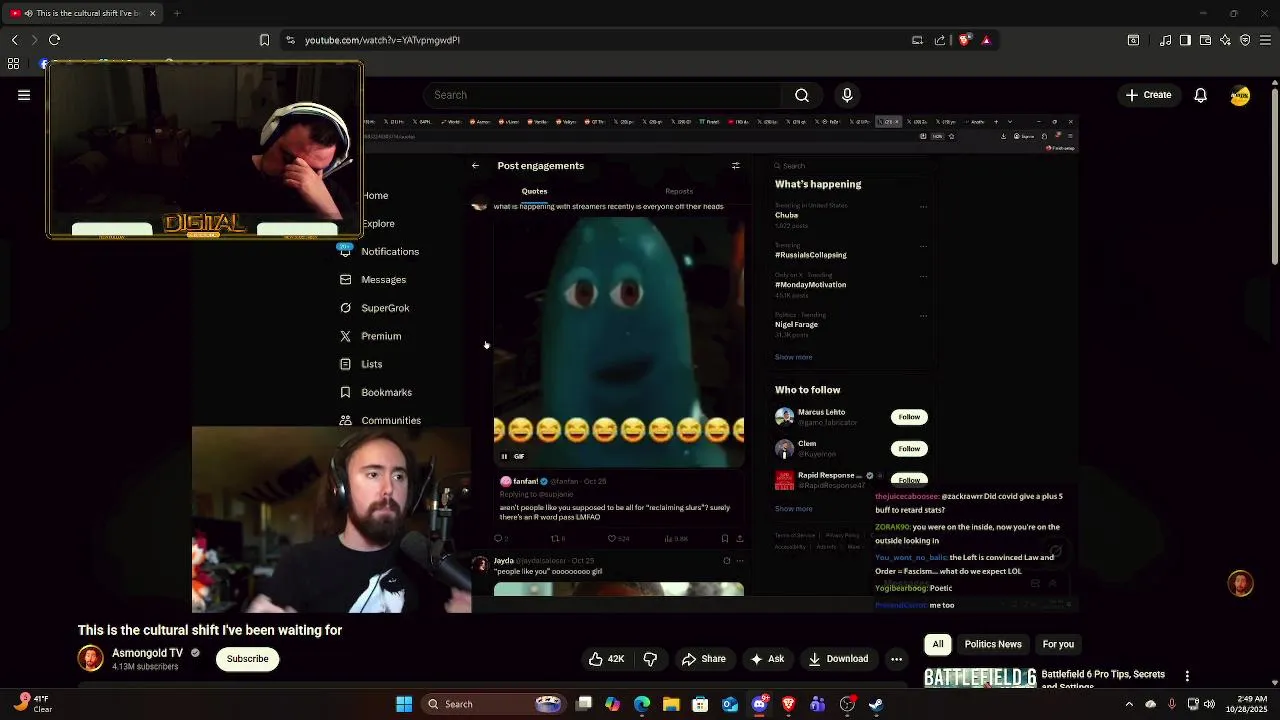Open the Battlefield 6 video thumbnail
Image resolution: width=1280 pixels, height=720 pixels.
tap(980, 678)
